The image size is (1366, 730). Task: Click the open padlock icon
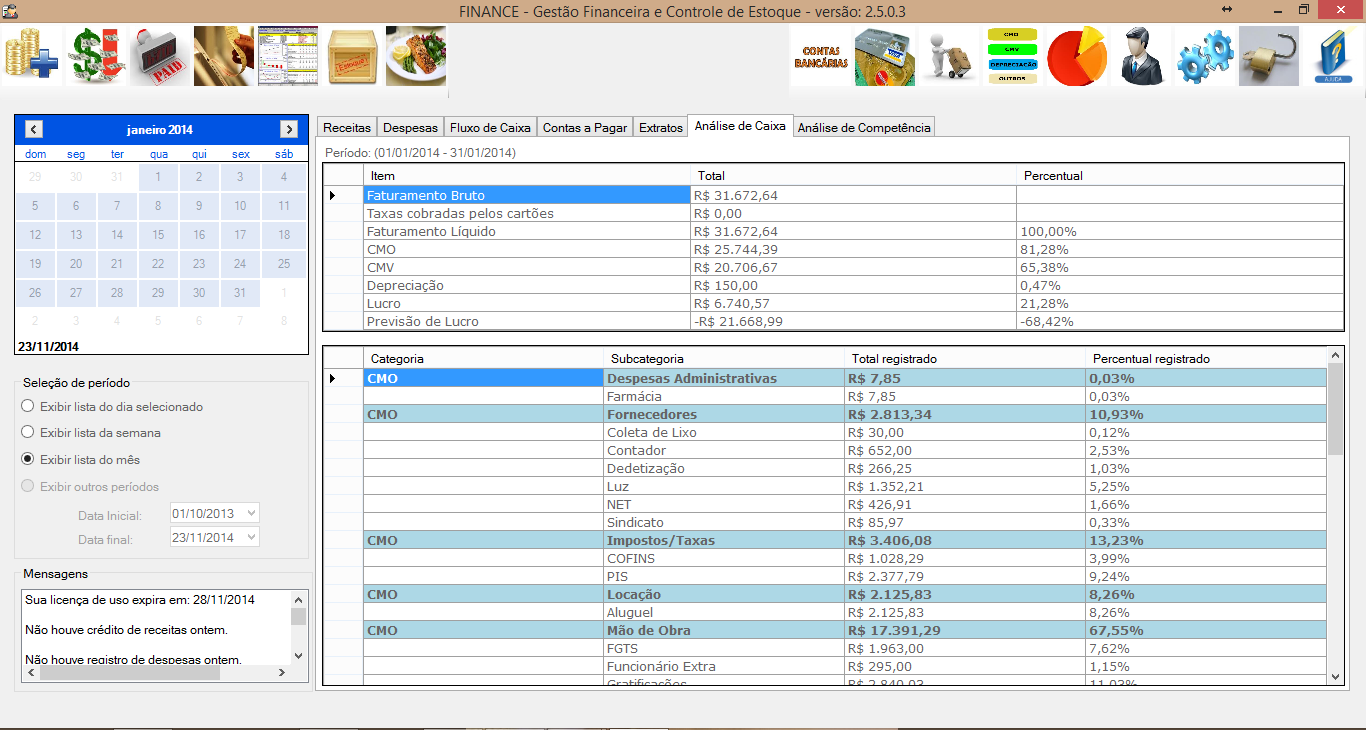click(1269, 56)
